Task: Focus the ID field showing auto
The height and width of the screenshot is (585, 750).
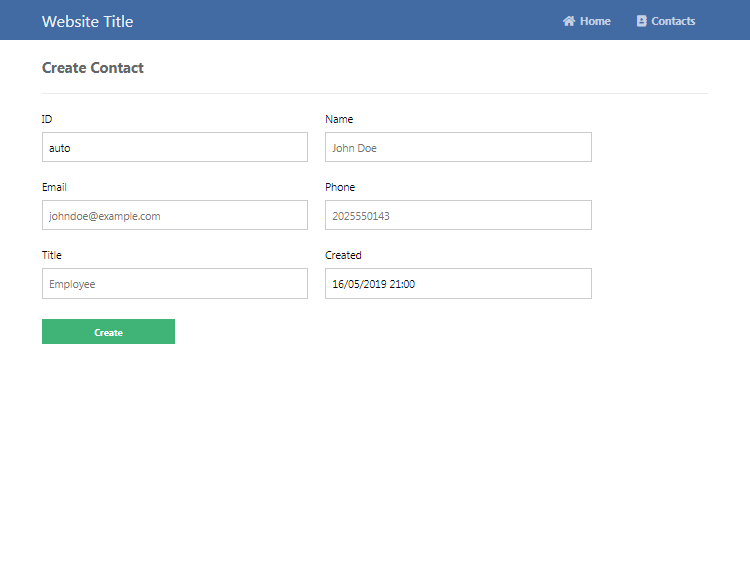Action: point(175,147)
